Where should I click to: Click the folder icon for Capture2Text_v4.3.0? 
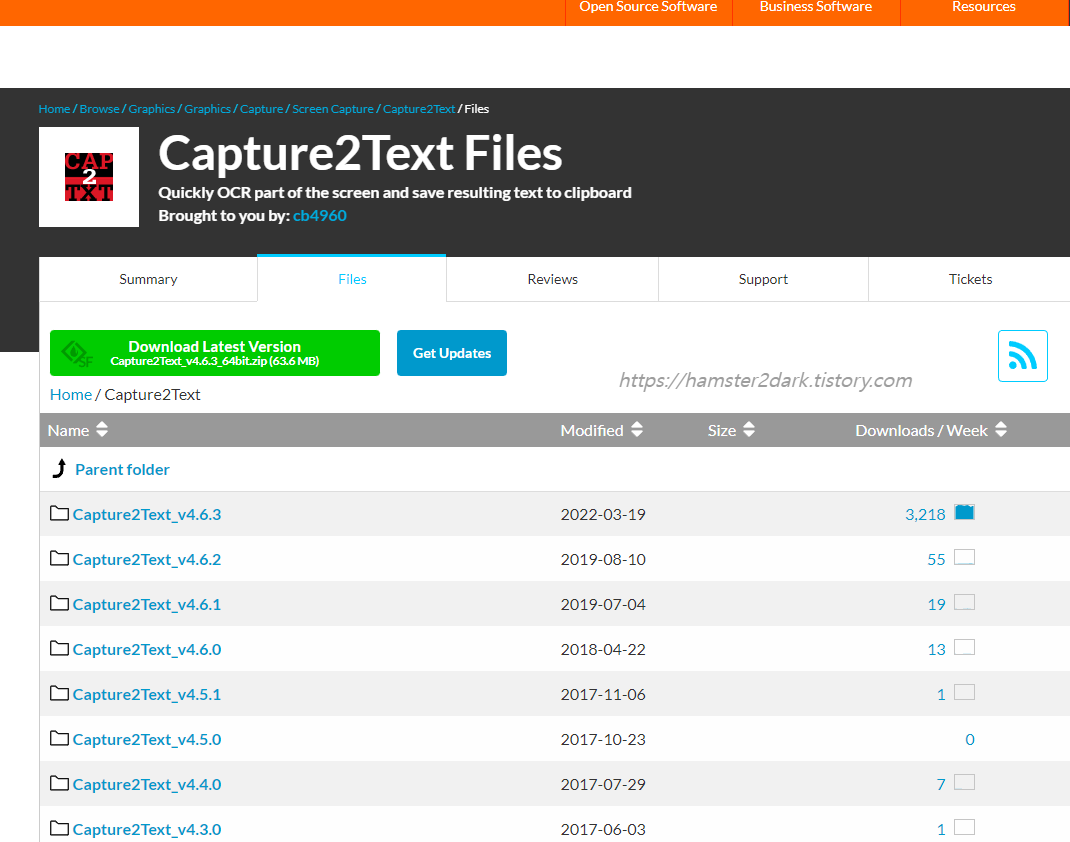pyautogui.click(x=59, y=828)
